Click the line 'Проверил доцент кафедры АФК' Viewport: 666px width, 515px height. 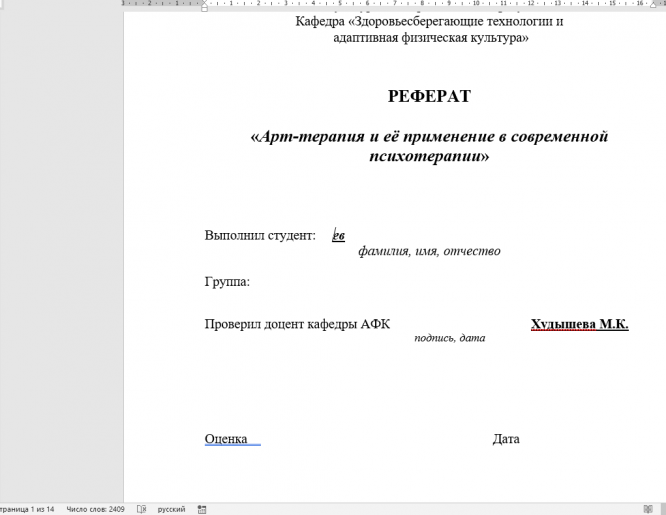[x=297, y=324]
